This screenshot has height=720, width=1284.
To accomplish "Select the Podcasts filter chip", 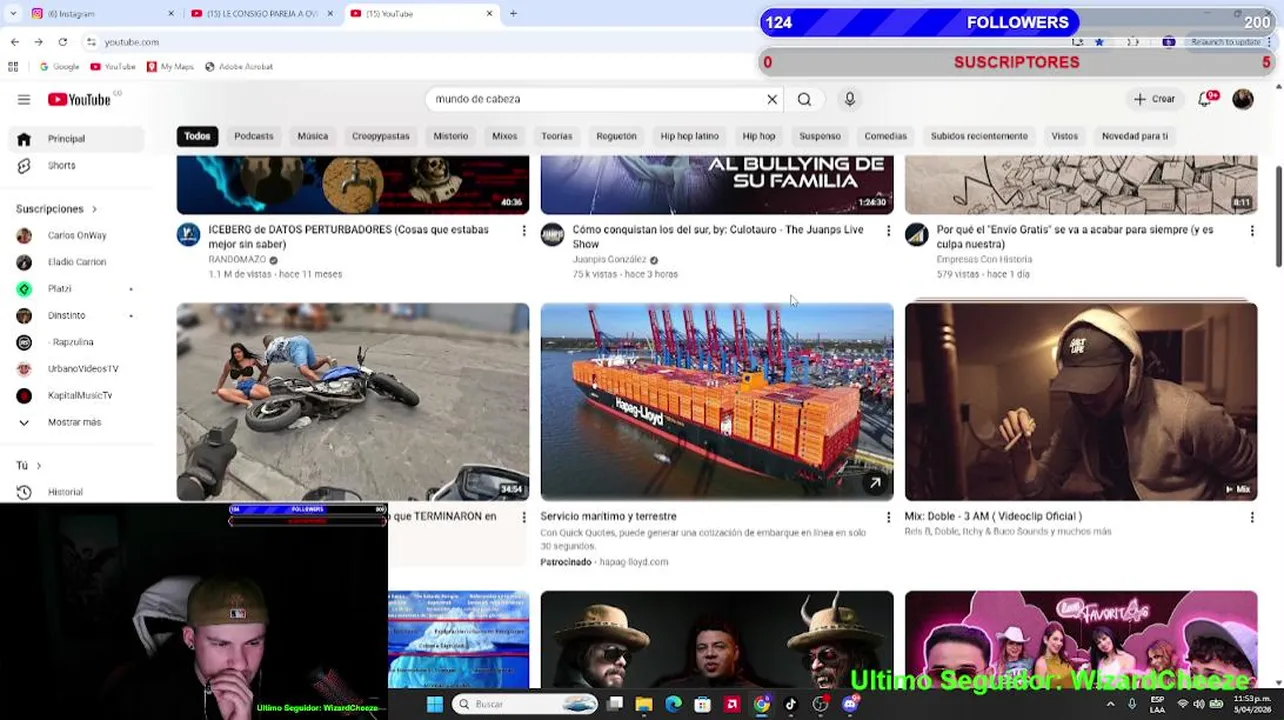I will point(253,136).
